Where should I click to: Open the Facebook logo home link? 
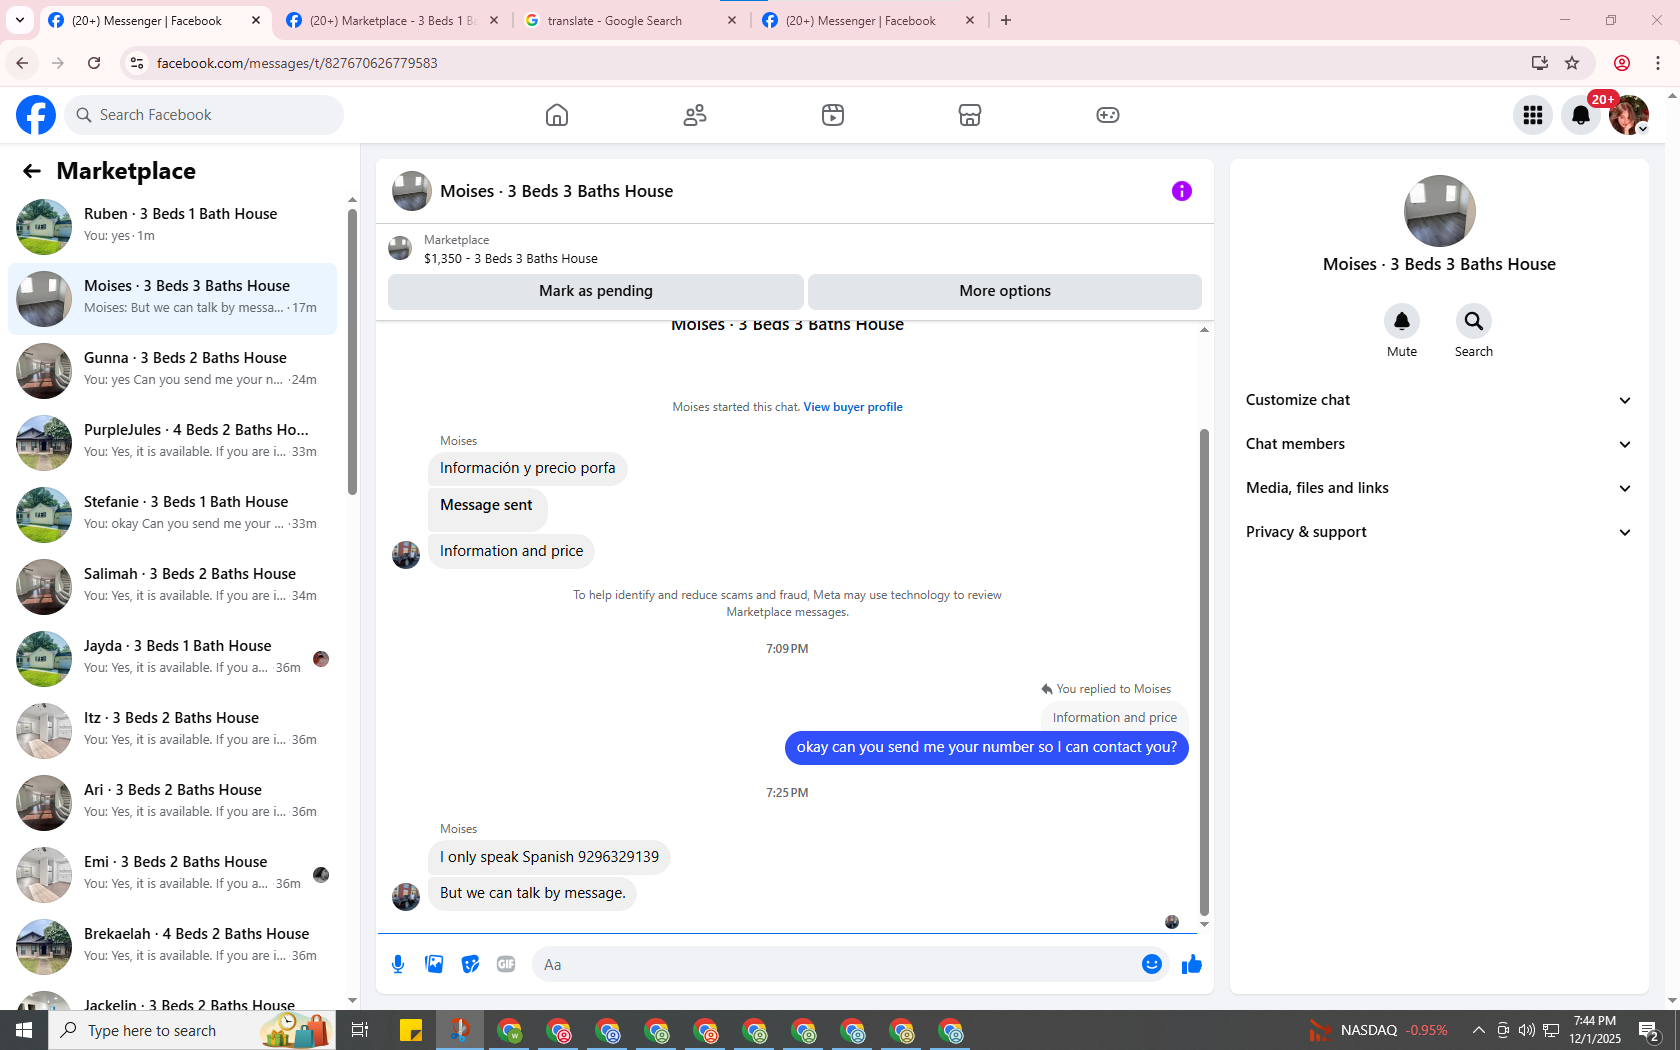click(36, 115)
